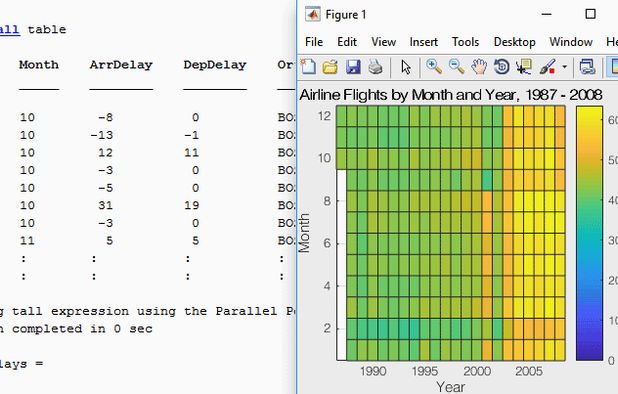Toggle the Link Plot toolbar icon

587,67
